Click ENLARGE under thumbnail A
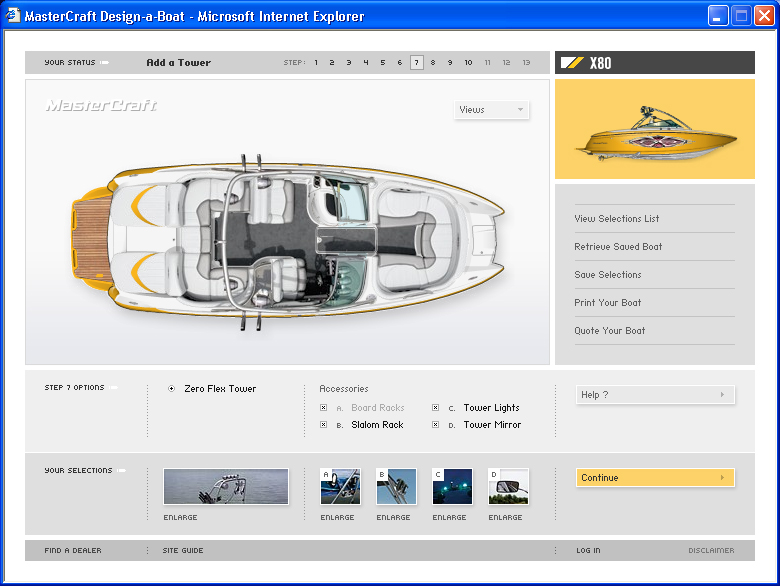Screen dimensions: 780x586 pyautogui.click(x=337, y=517)
